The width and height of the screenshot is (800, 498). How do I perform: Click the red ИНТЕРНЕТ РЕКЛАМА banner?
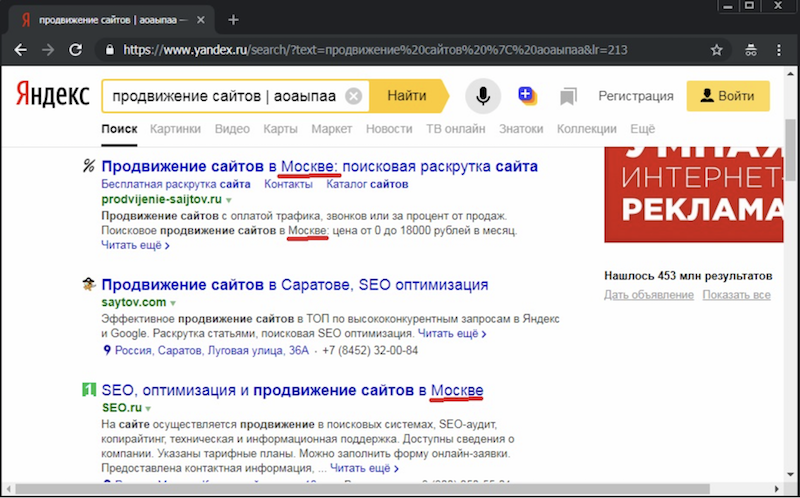click(x=694, y=194)
